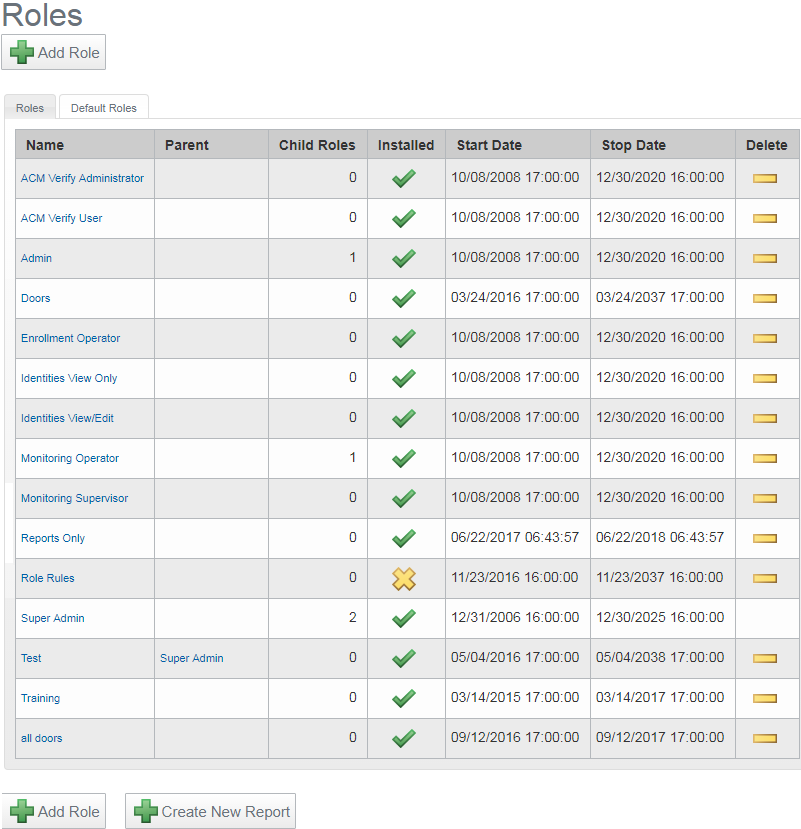Image resolution: width=801 pixels, height=829 pixels.
Task: Click delete icon for Monitoring Supervisor
Action: [x=764, y=498]
